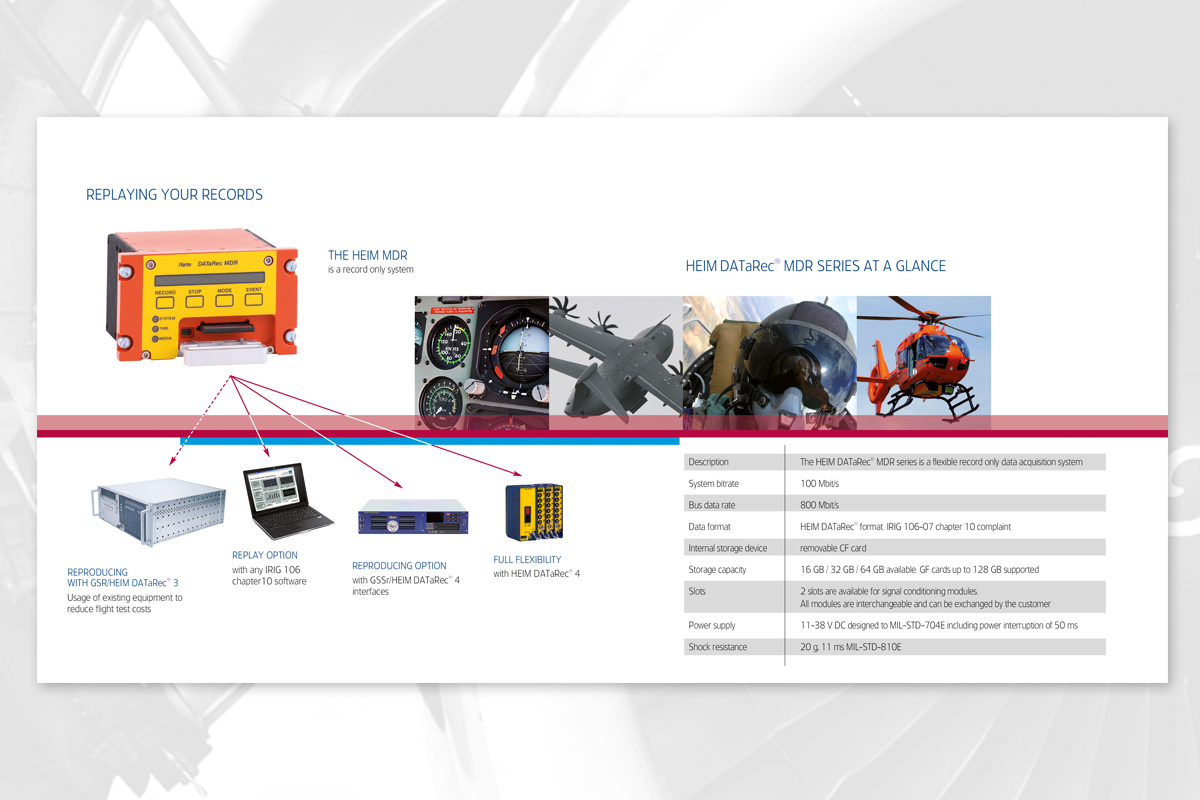The width and height of the screenshot is (1200, 800).
Task: Click the "800 Mbit/s" value
Action: (x=820, y=505)
